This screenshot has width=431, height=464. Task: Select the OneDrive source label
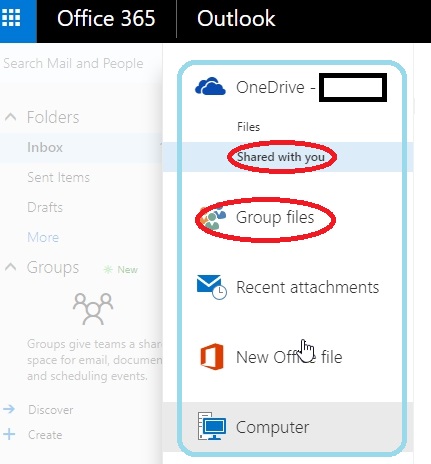pos(275,87)
